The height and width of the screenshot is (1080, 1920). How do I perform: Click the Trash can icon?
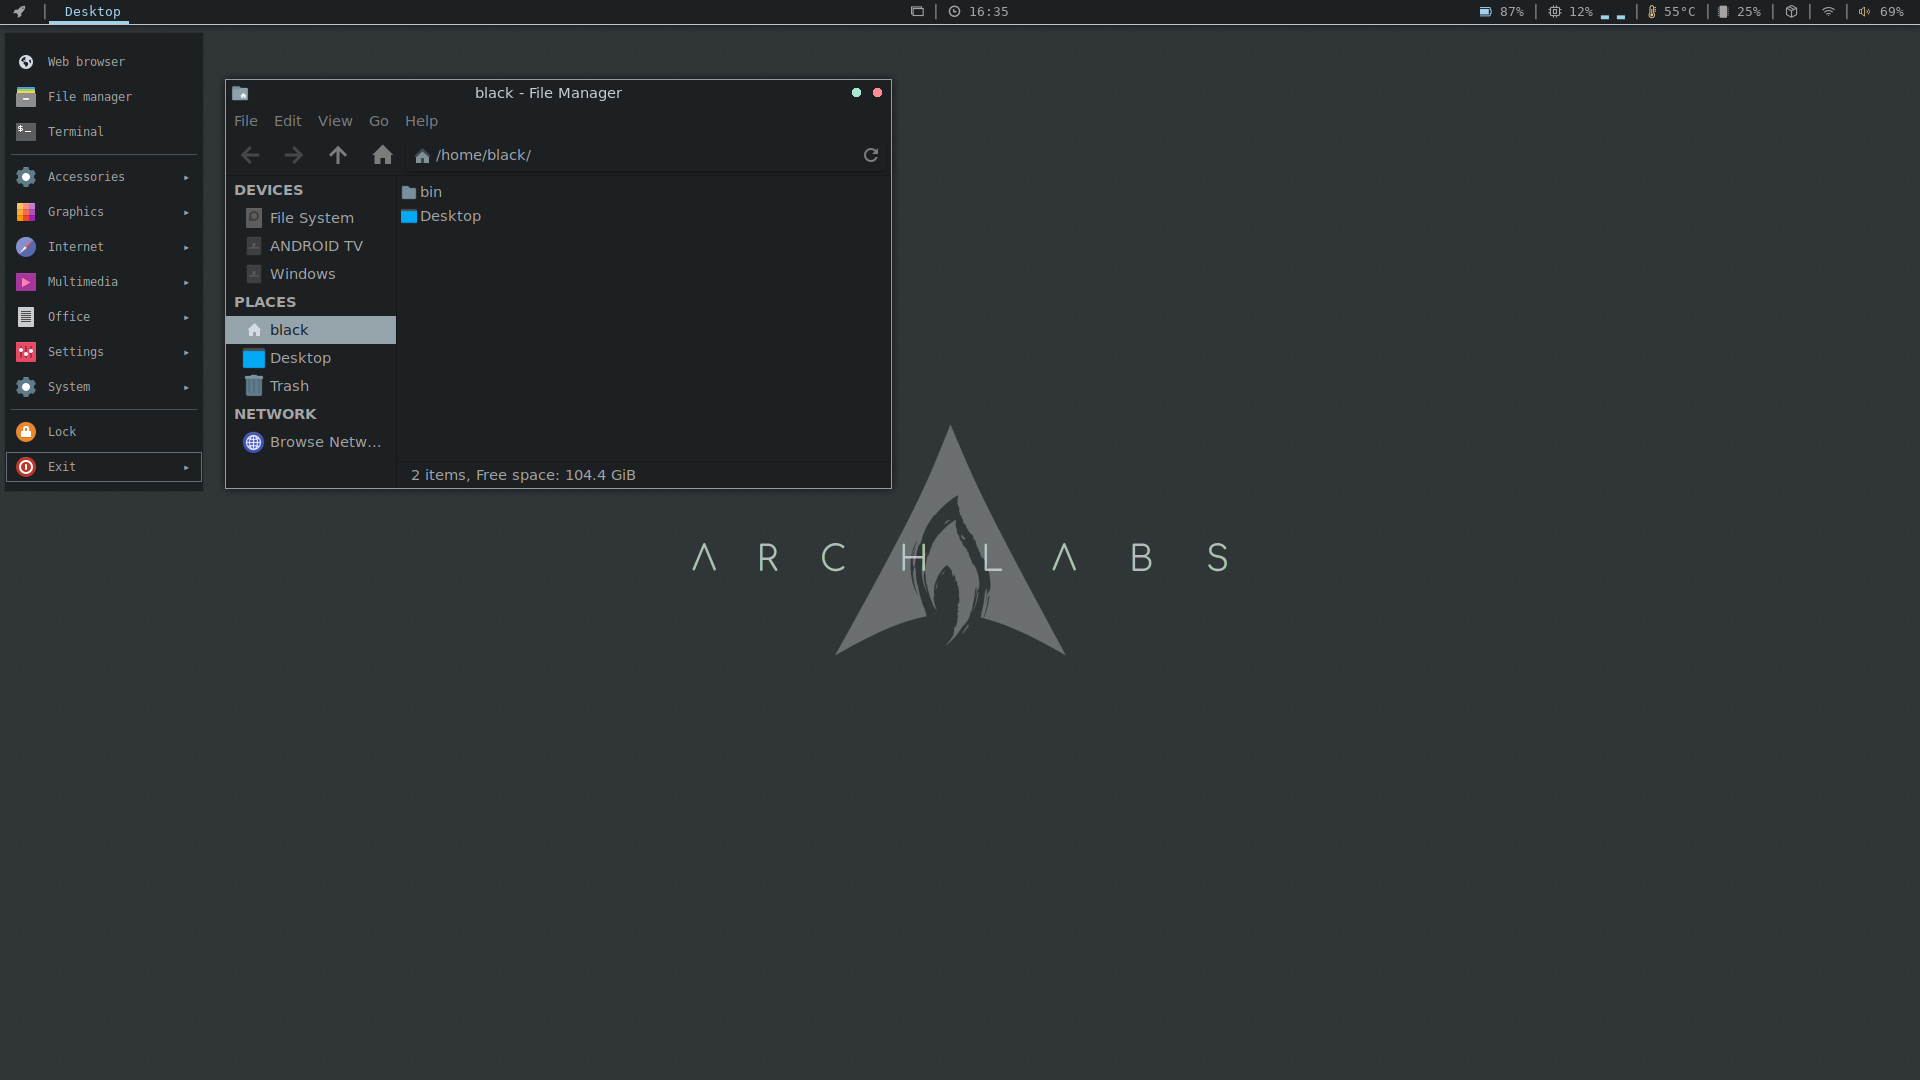[x=254, y=386]
